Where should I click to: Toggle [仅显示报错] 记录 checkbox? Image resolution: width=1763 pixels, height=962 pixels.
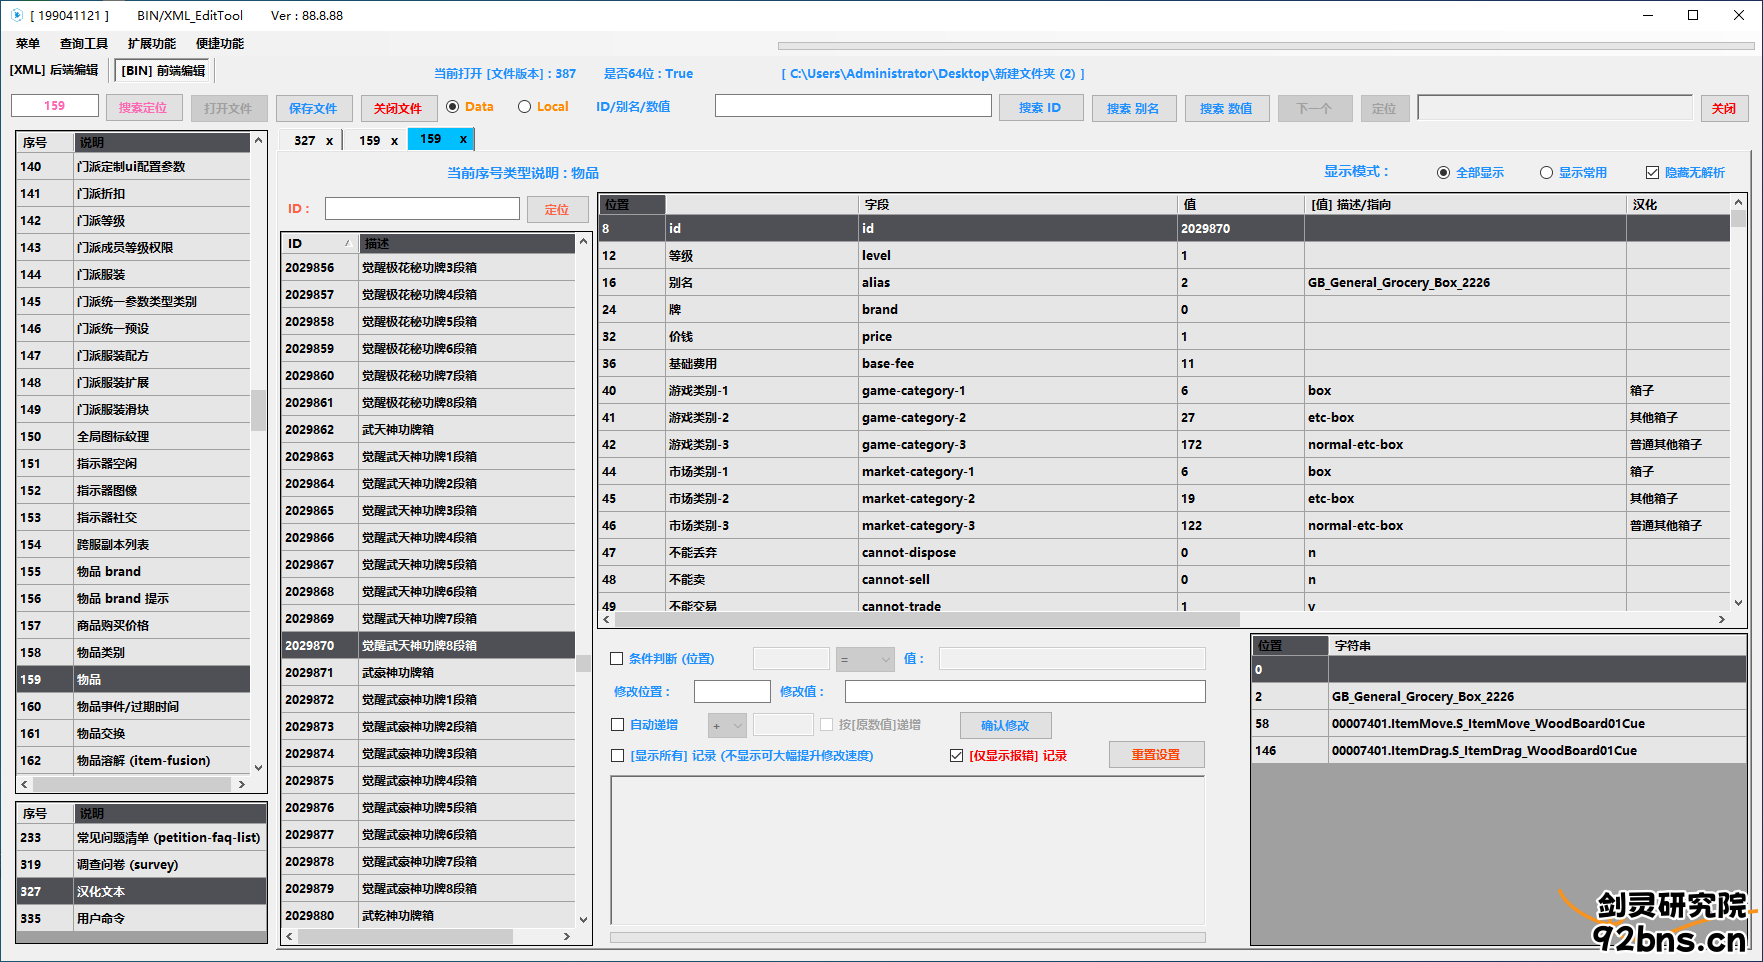[x=956, y=756]
